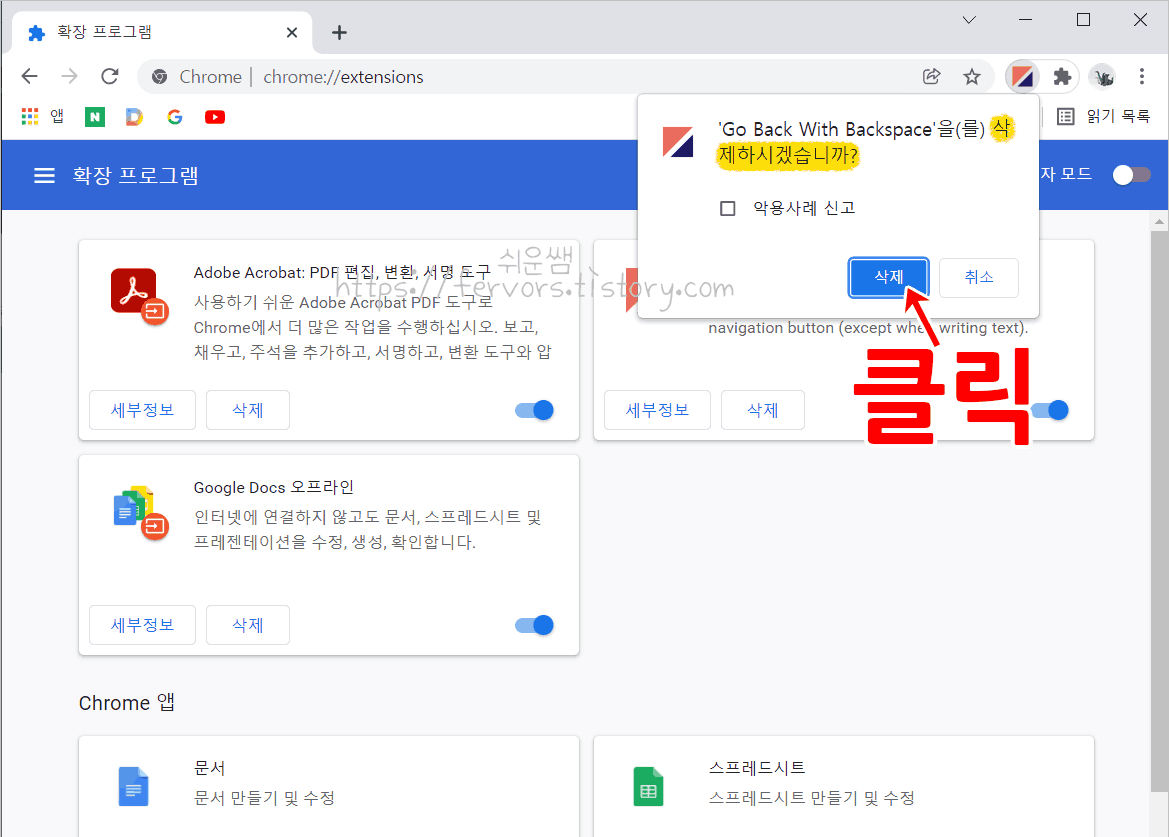Click the scrollbar up arrow
The image size is (1169, 837).
click(1159, 221)
